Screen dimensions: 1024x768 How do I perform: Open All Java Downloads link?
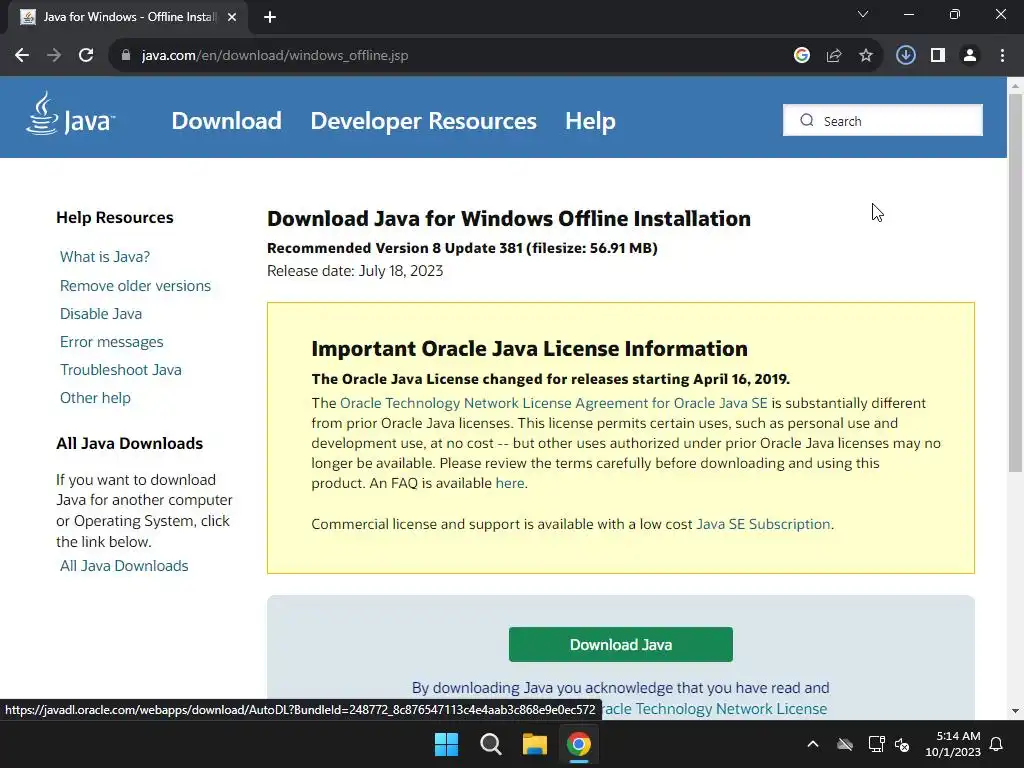pos(124,566)
